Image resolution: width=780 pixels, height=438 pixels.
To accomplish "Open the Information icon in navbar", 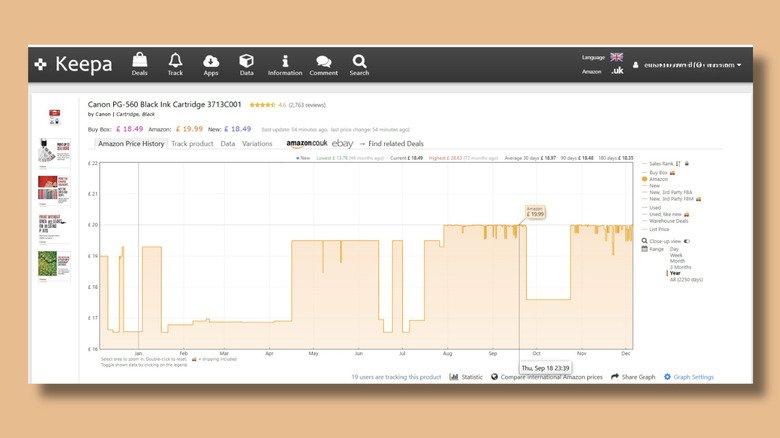I will click(285, 64).
